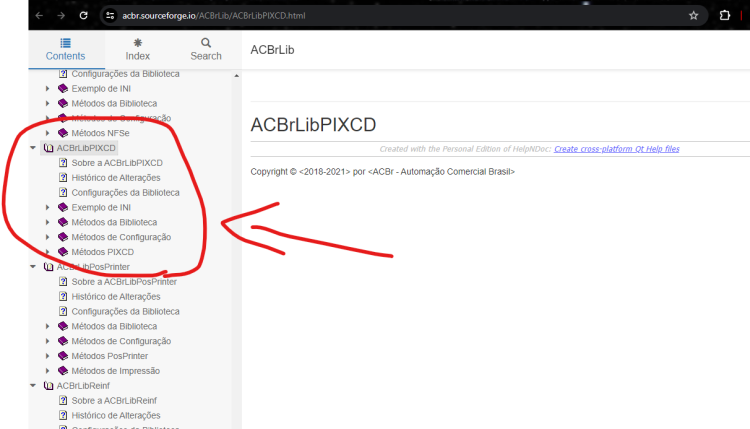The height and width of the screenshot is (429, 750).
Task: Open Configurações da Biblioteca under ACBrLibPosPrinter
Action: [x=125, y=311]
